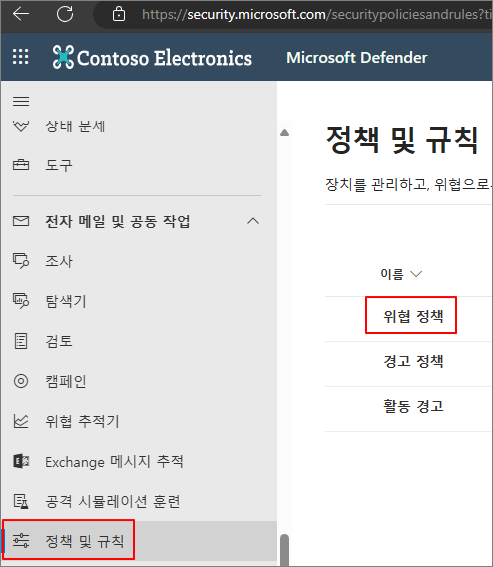Open the 탐색기 menu item
493x567 pixels.
click(x=66, y=301)
